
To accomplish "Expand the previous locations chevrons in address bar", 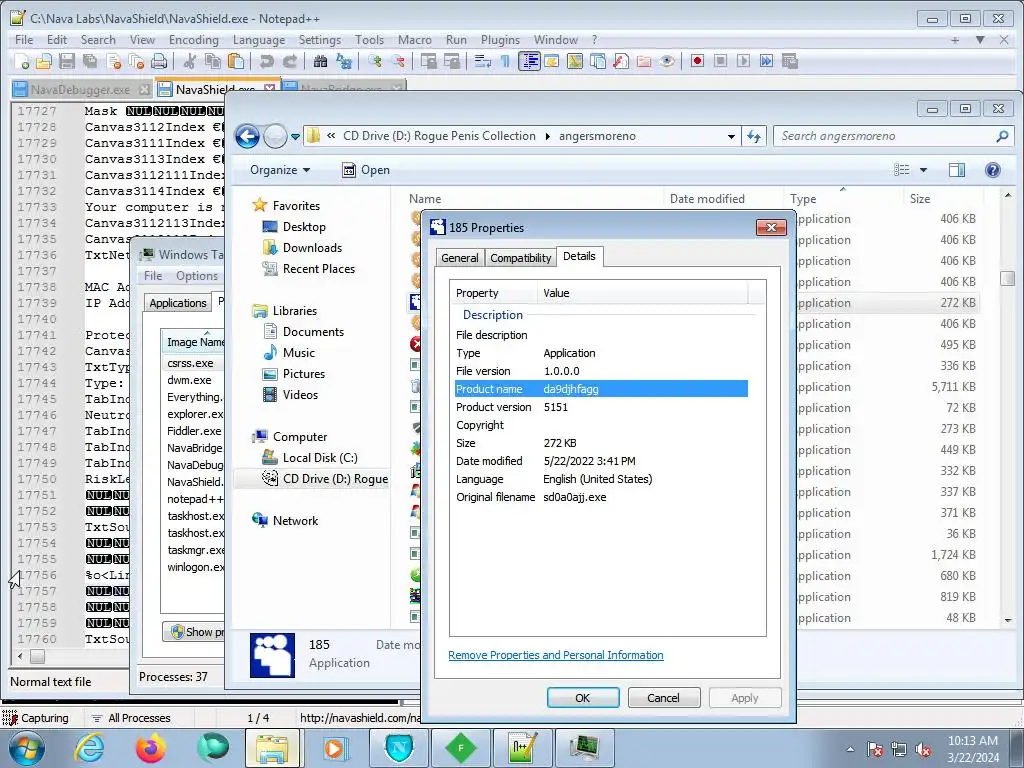I will point(331,136).
